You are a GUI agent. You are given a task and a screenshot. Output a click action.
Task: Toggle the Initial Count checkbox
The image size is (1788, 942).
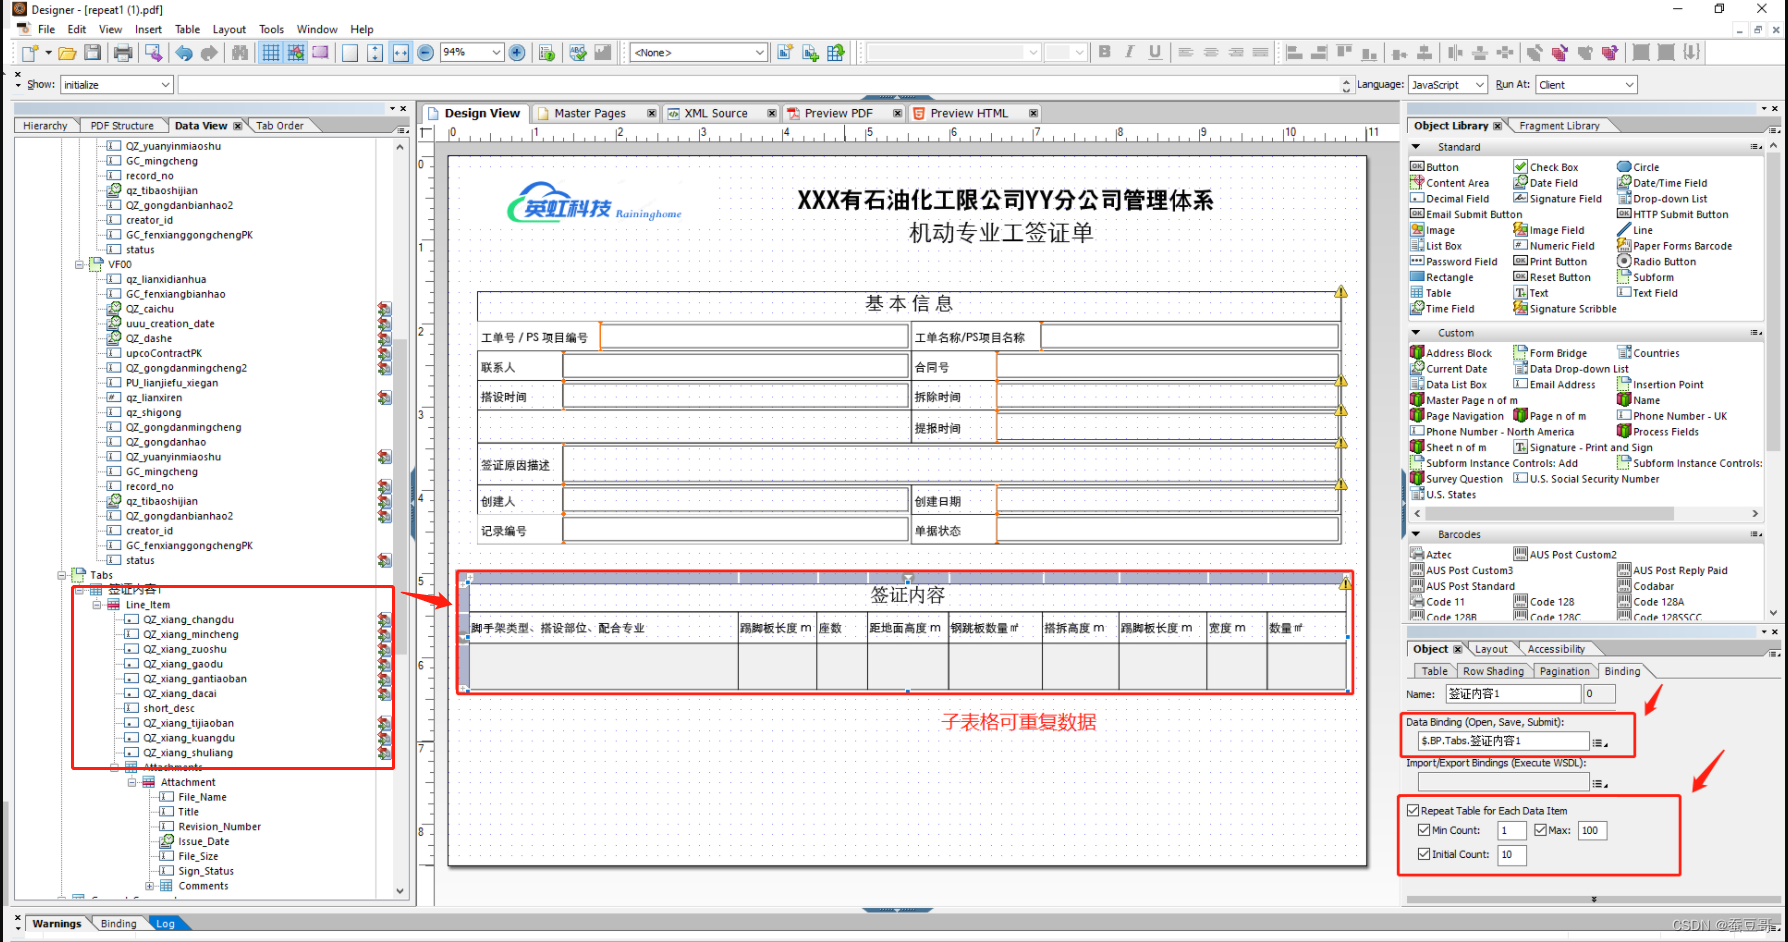(1424, 854)
